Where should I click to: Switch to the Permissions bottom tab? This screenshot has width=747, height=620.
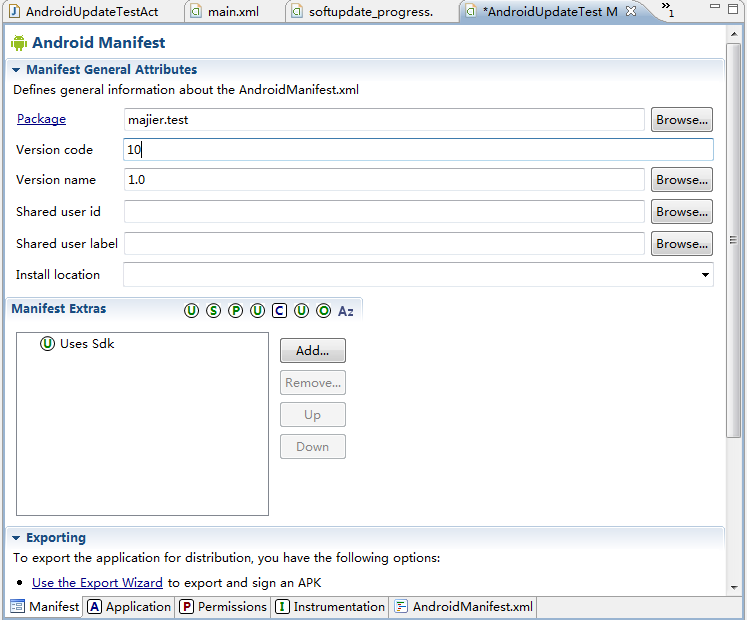point(223,607)
